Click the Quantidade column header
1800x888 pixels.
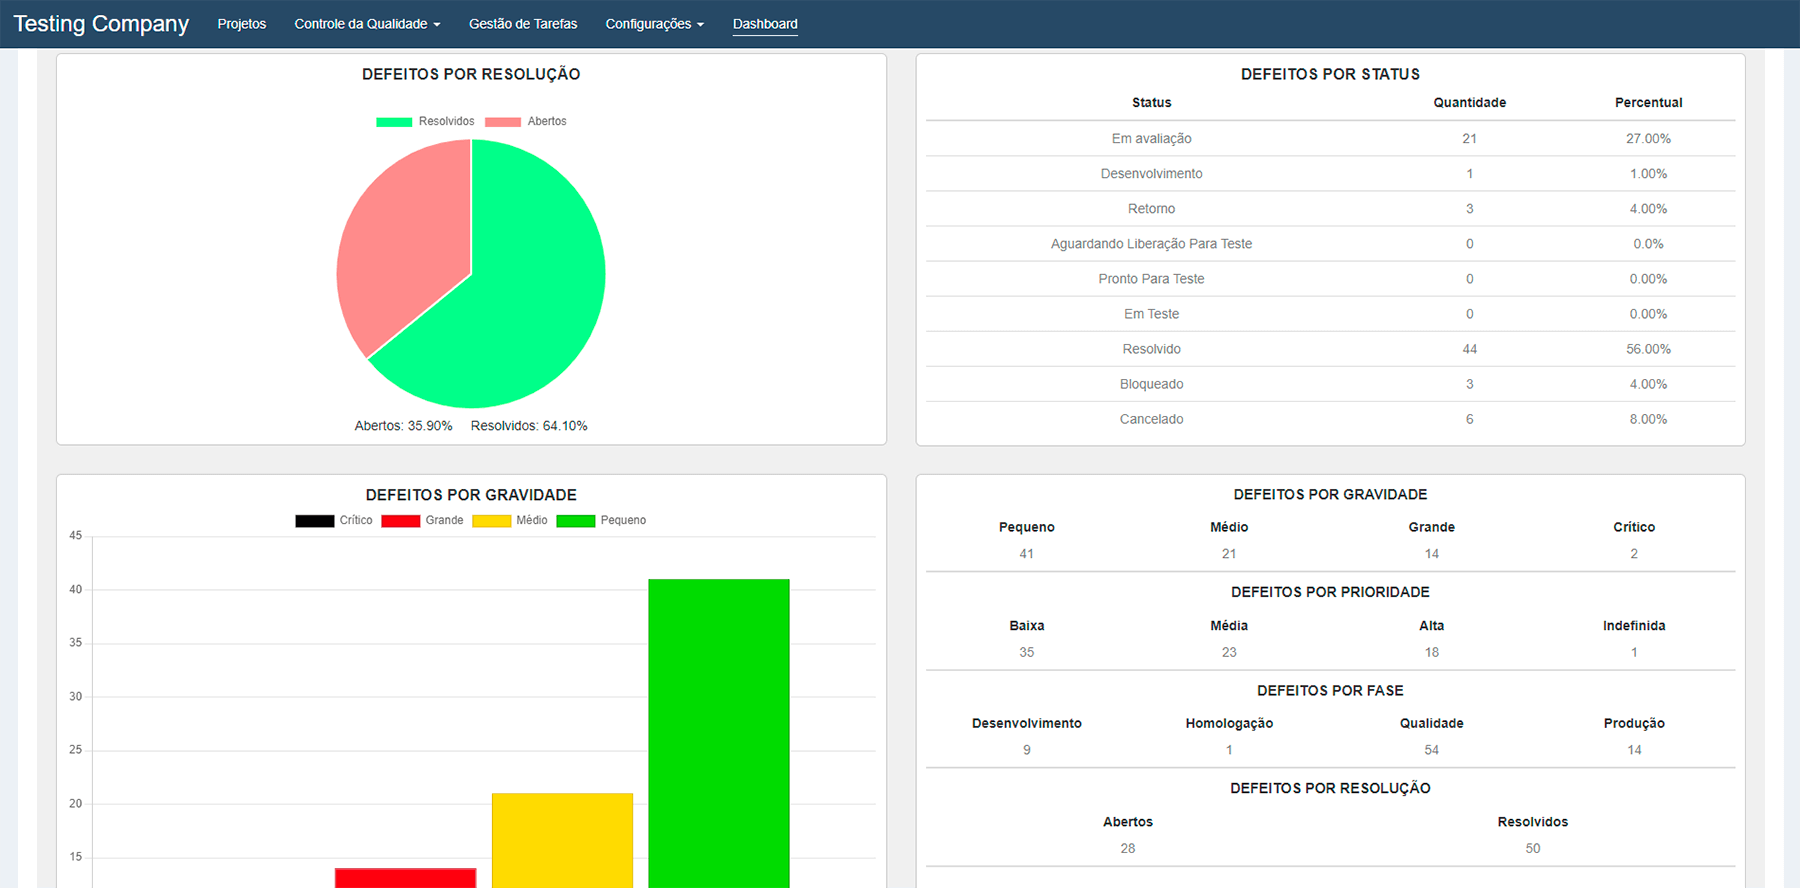(1468, 103)
